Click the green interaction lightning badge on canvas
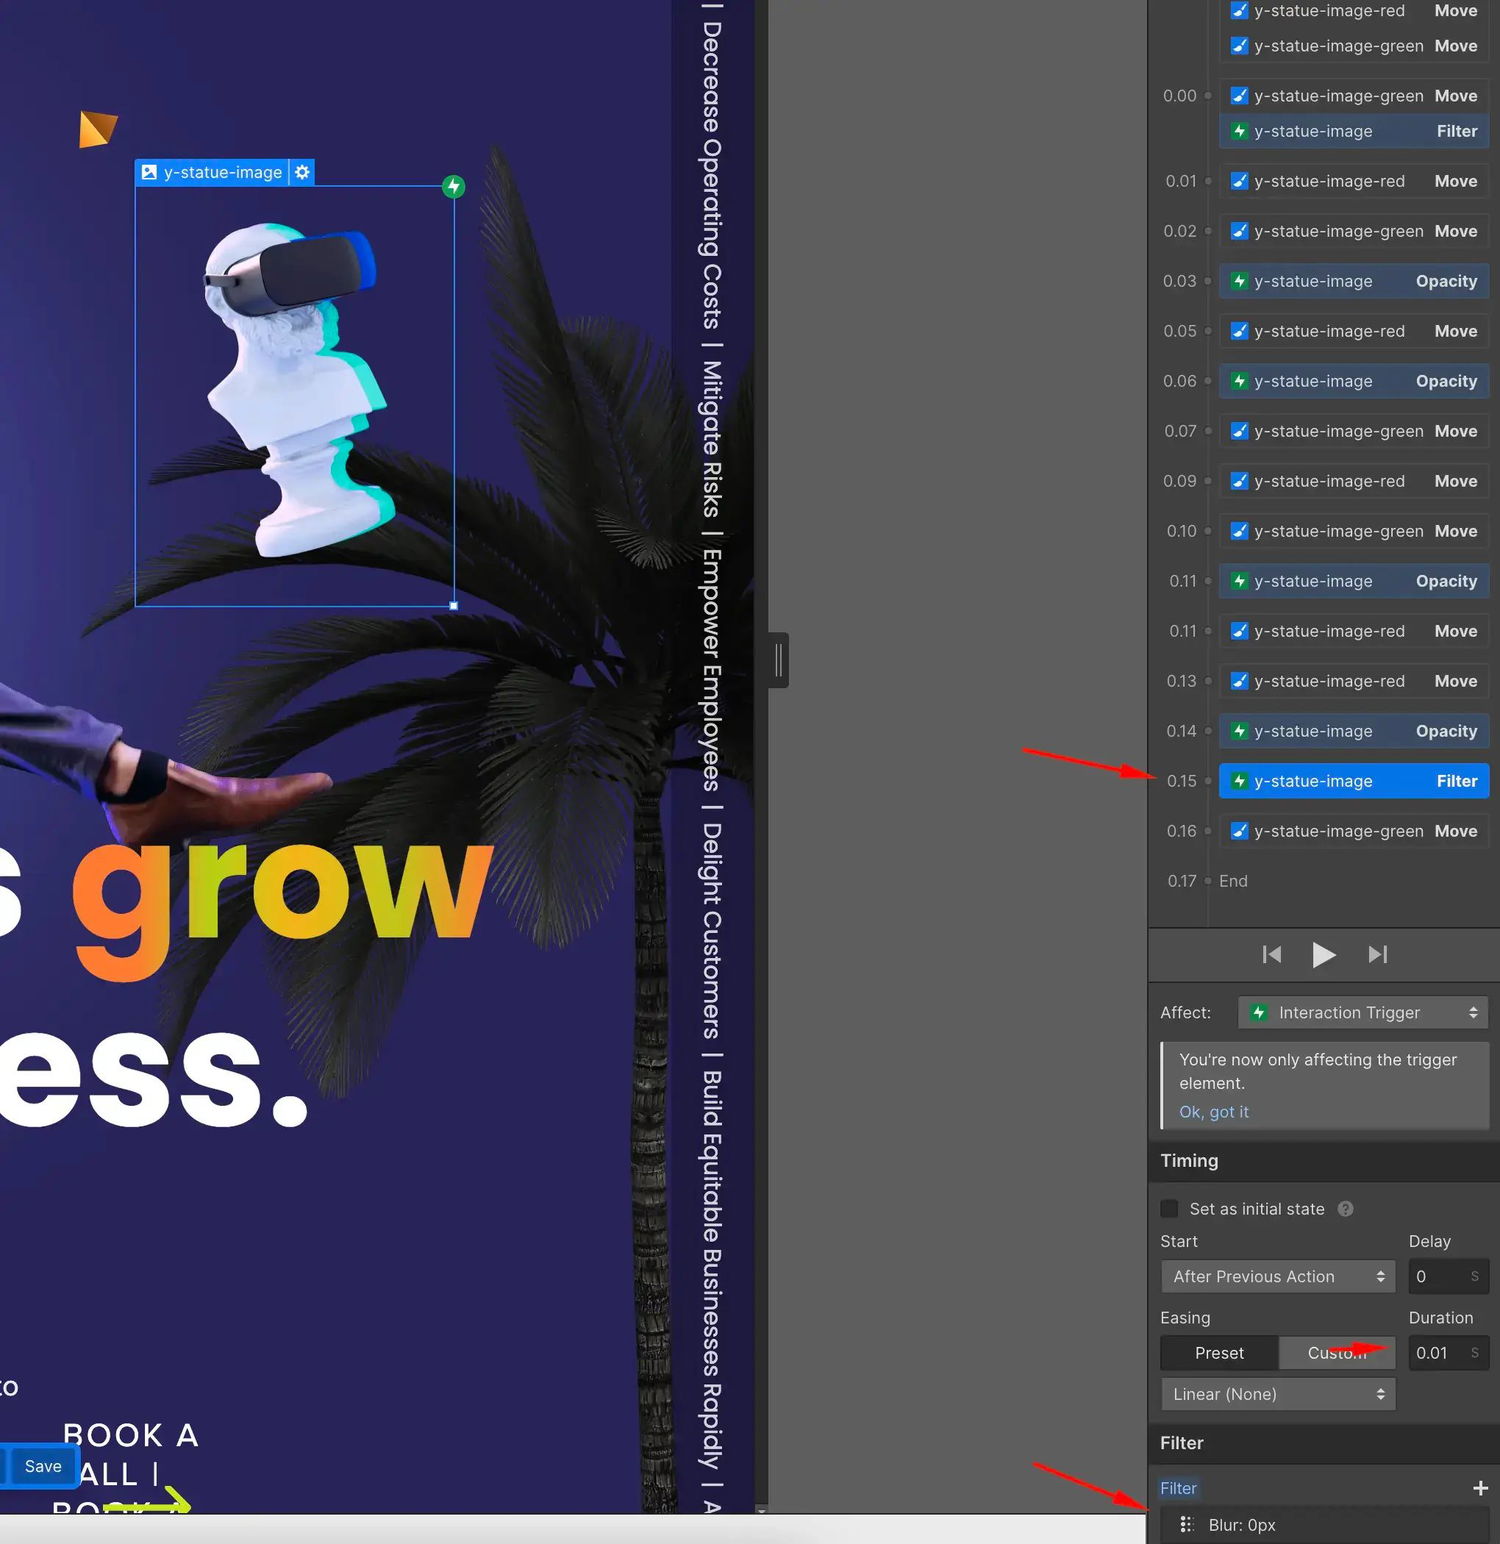Image resolution: width=1500 pixels, height=1544 pixels. coord(454,186)
